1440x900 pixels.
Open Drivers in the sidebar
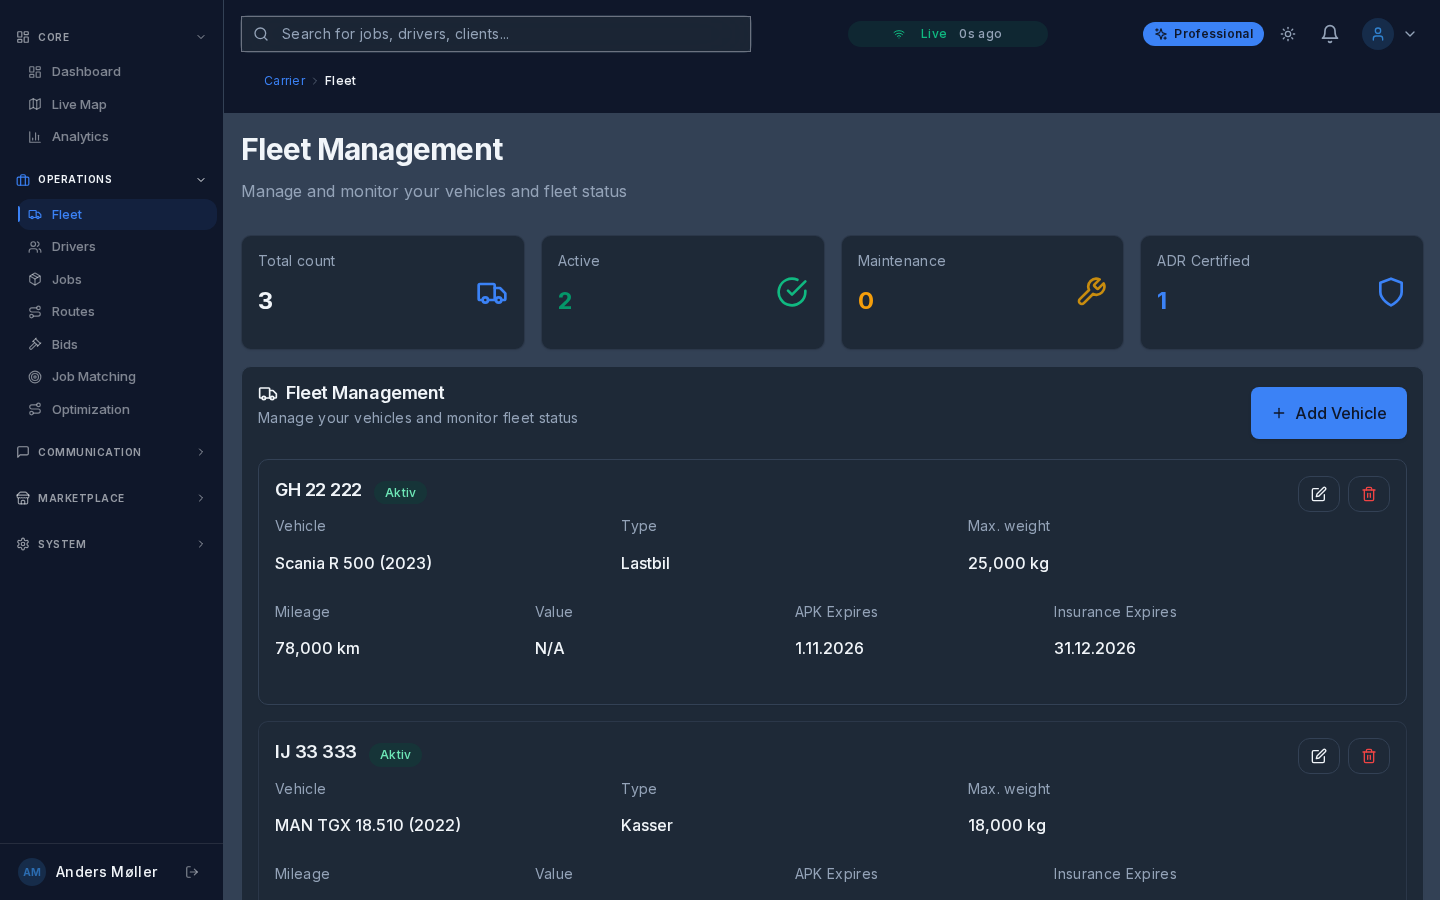coord(73,247)
